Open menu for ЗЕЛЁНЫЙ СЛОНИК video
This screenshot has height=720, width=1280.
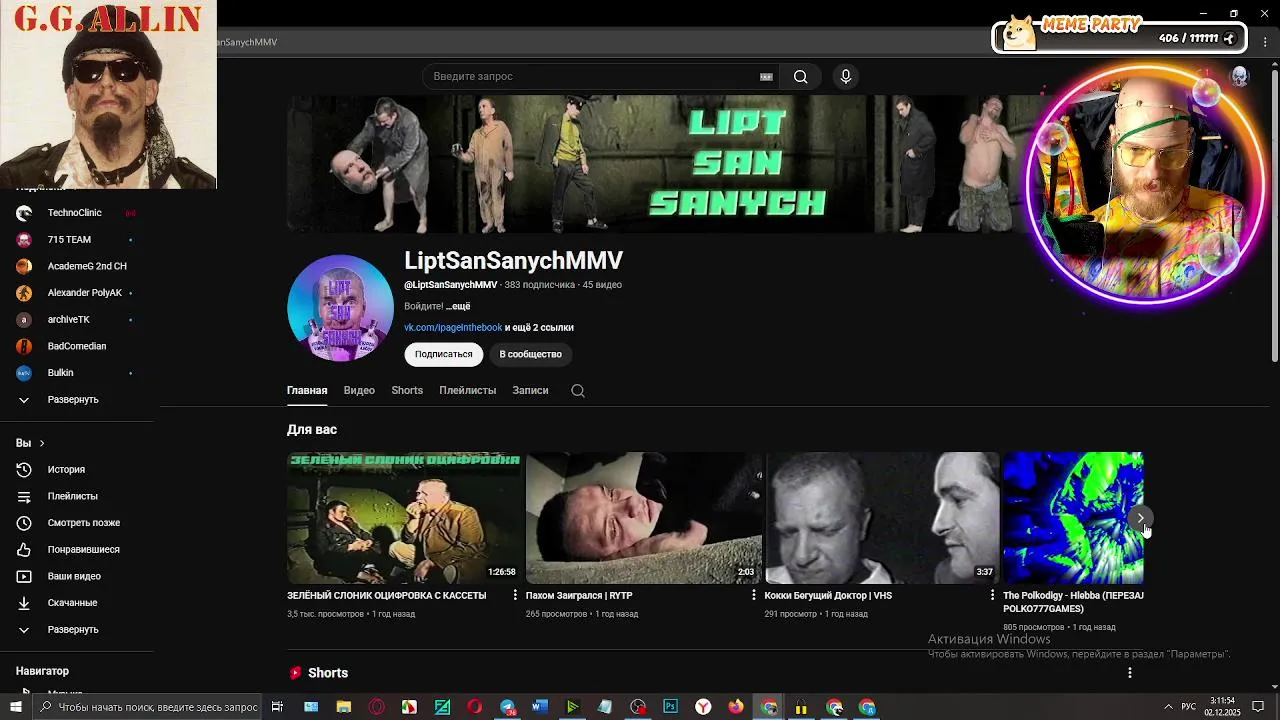515,595
